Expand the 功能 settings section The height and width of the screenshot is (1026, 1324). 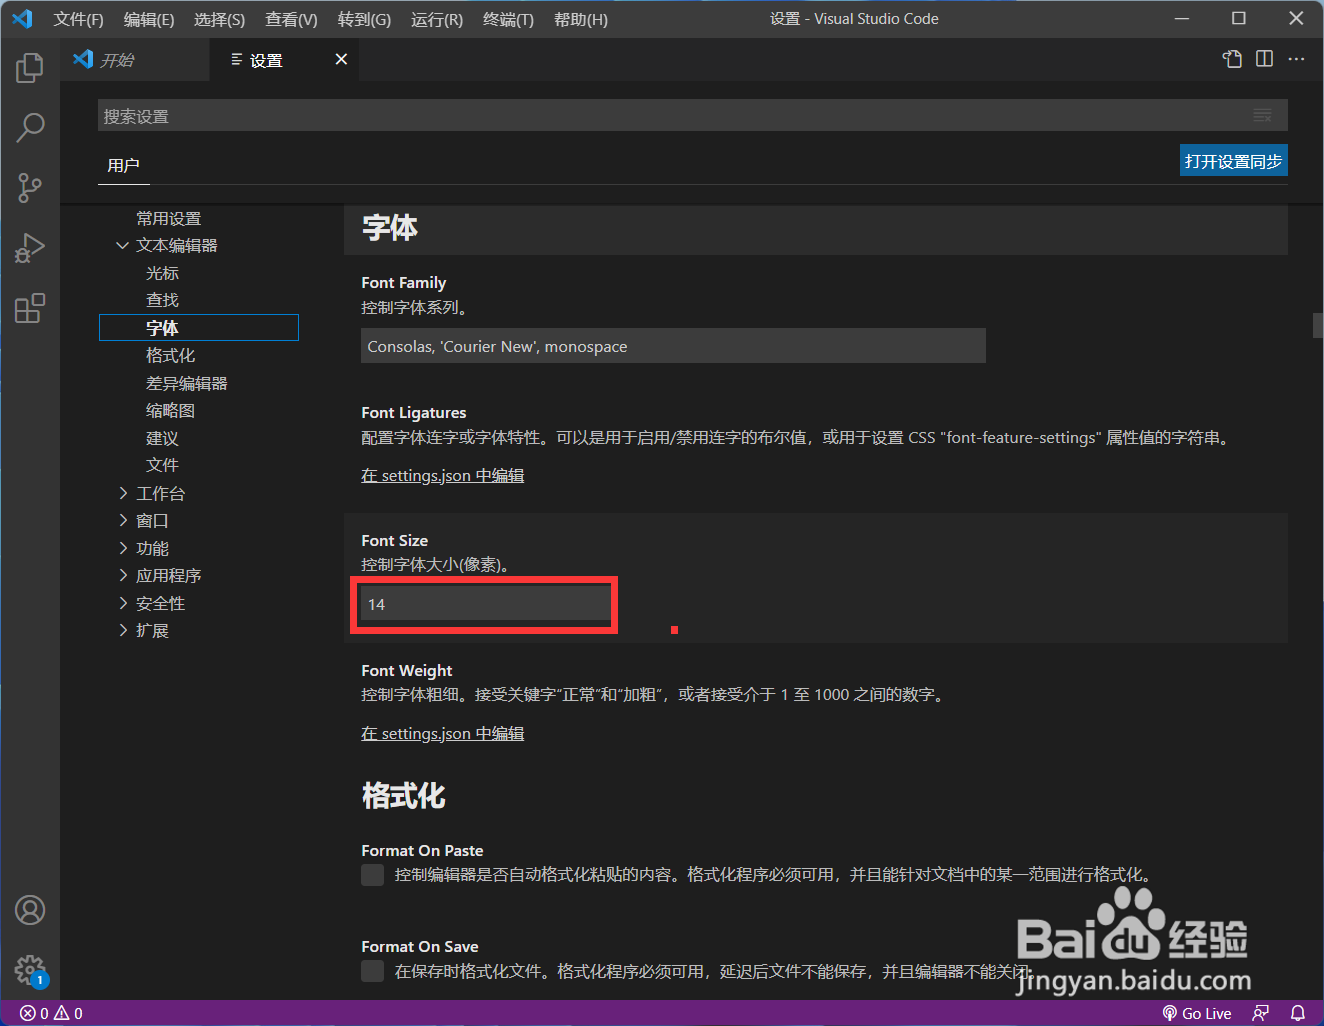pos(123,548)
